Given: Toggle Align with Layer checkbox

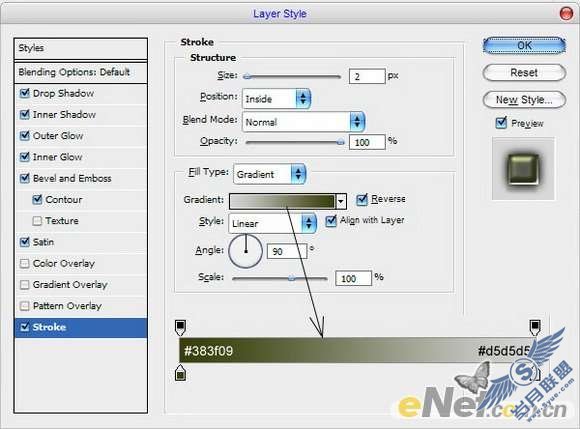Looking at the screenshot, I should click(x=331, y=221).
